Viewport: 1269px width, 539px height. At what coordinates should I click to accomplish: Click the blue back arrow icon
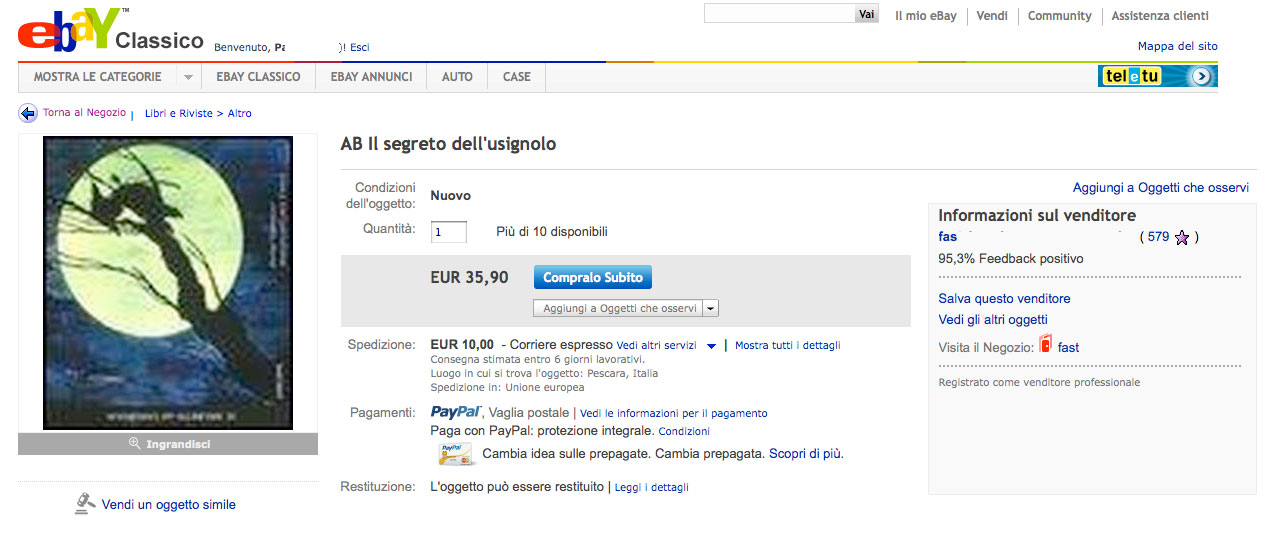click(x=28, y=113)
